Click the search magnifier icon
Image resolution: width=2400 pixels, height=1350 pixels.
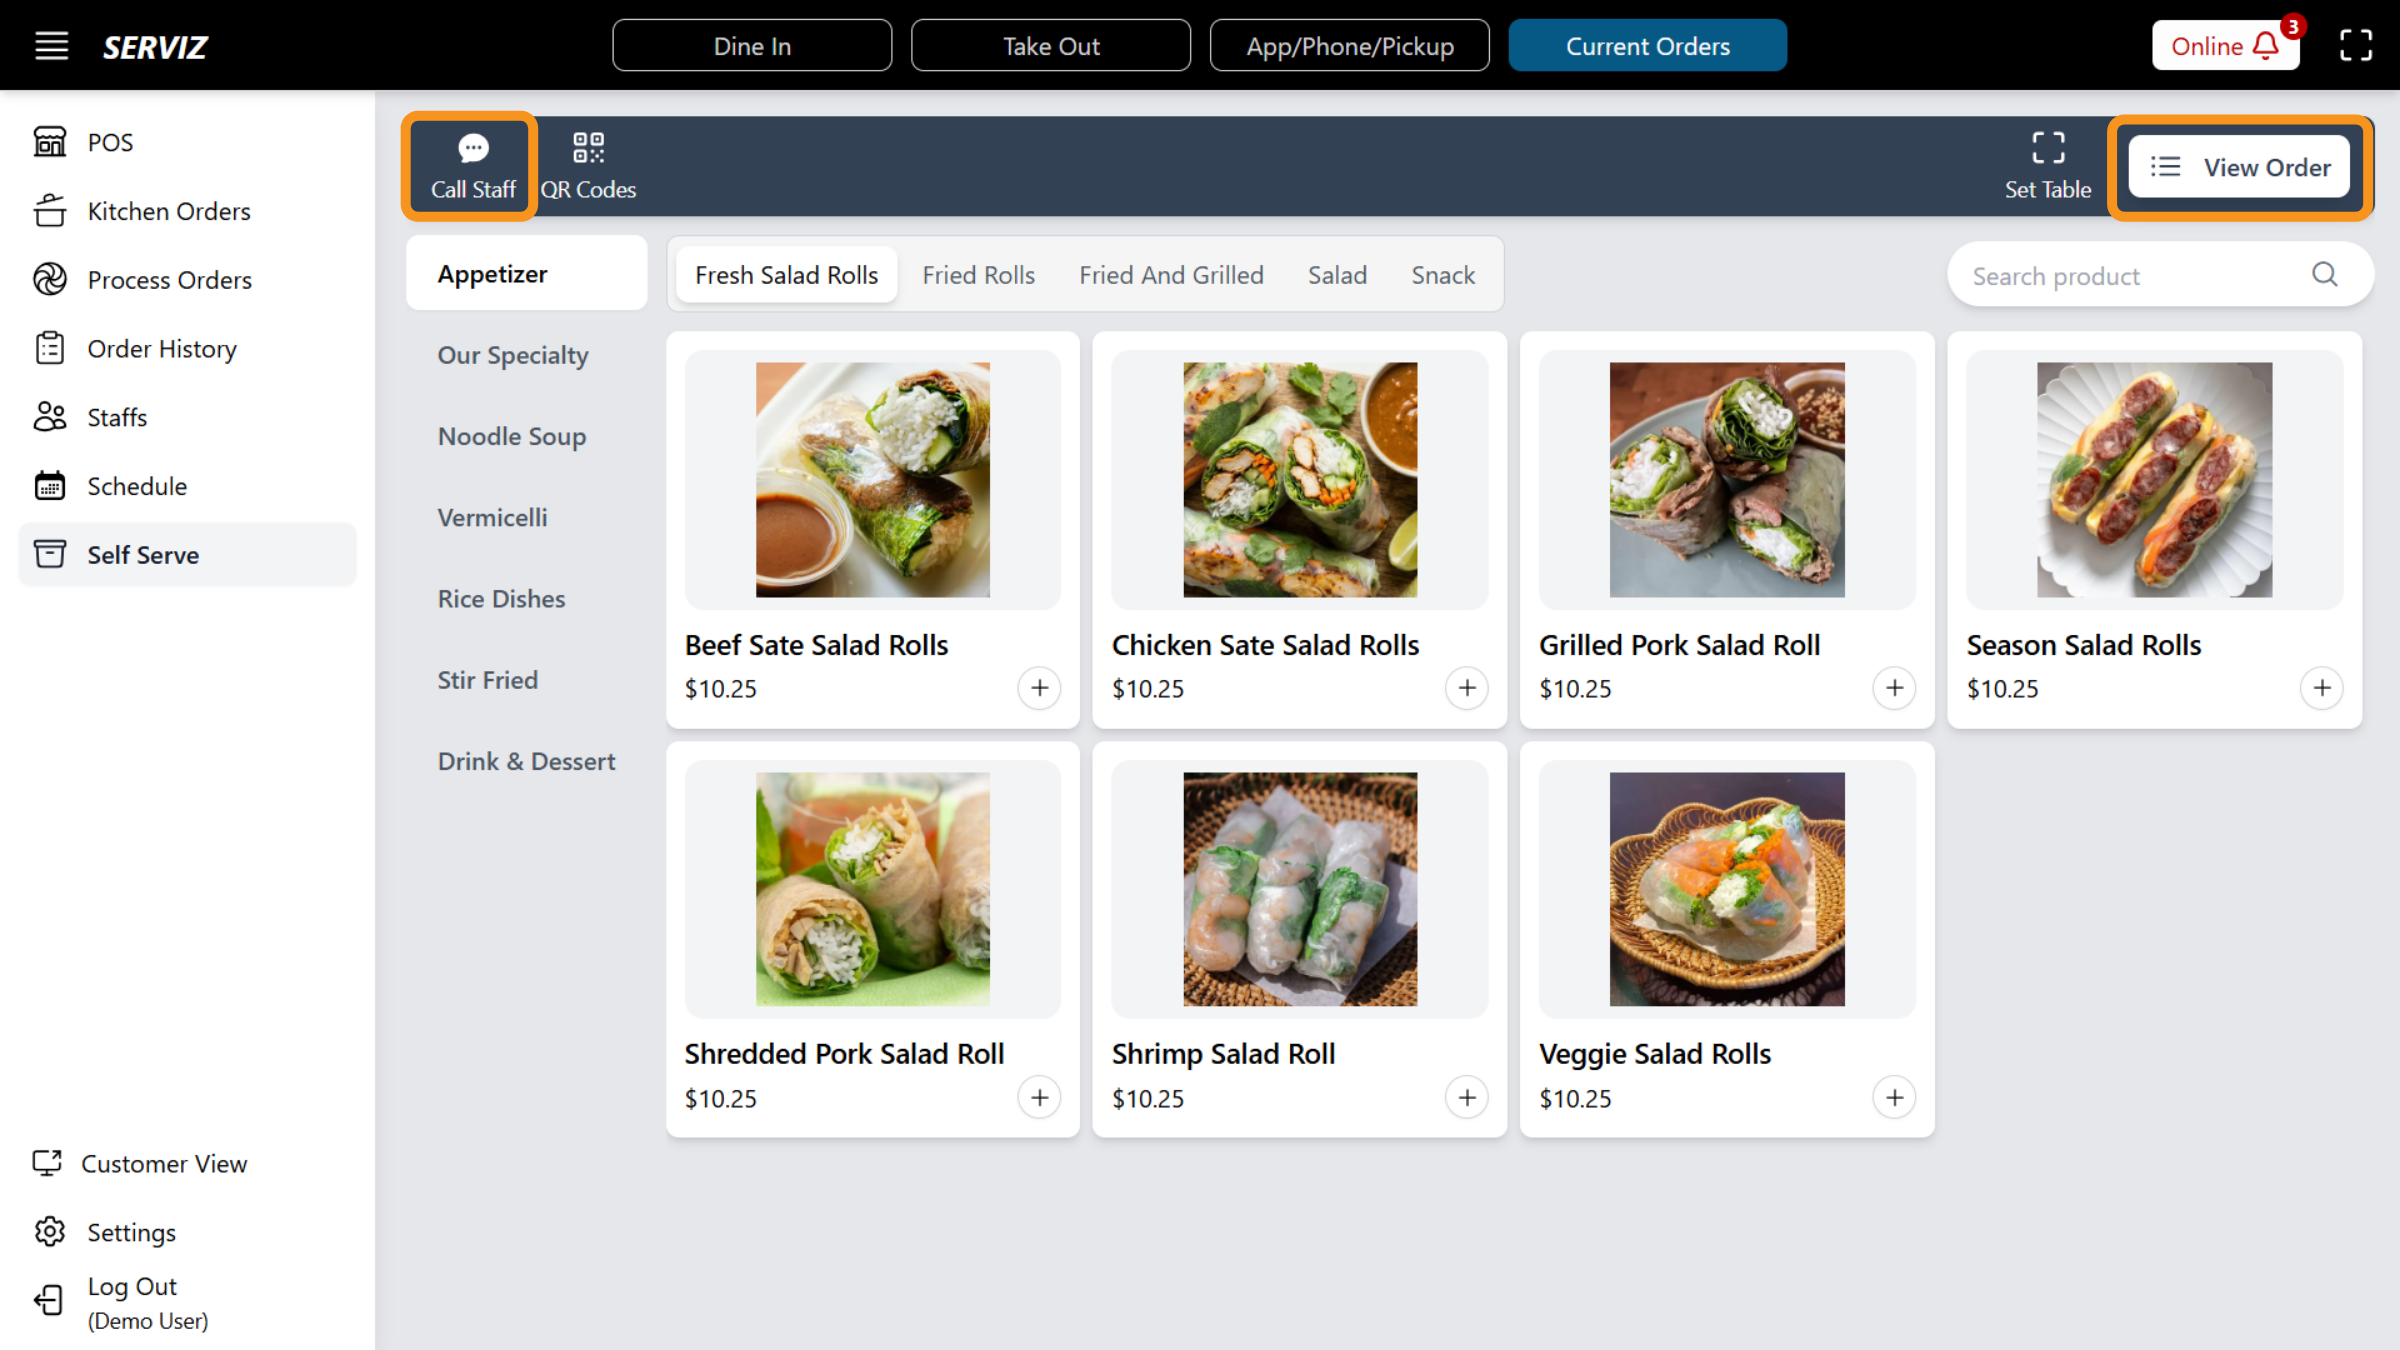coord(2324,274)
